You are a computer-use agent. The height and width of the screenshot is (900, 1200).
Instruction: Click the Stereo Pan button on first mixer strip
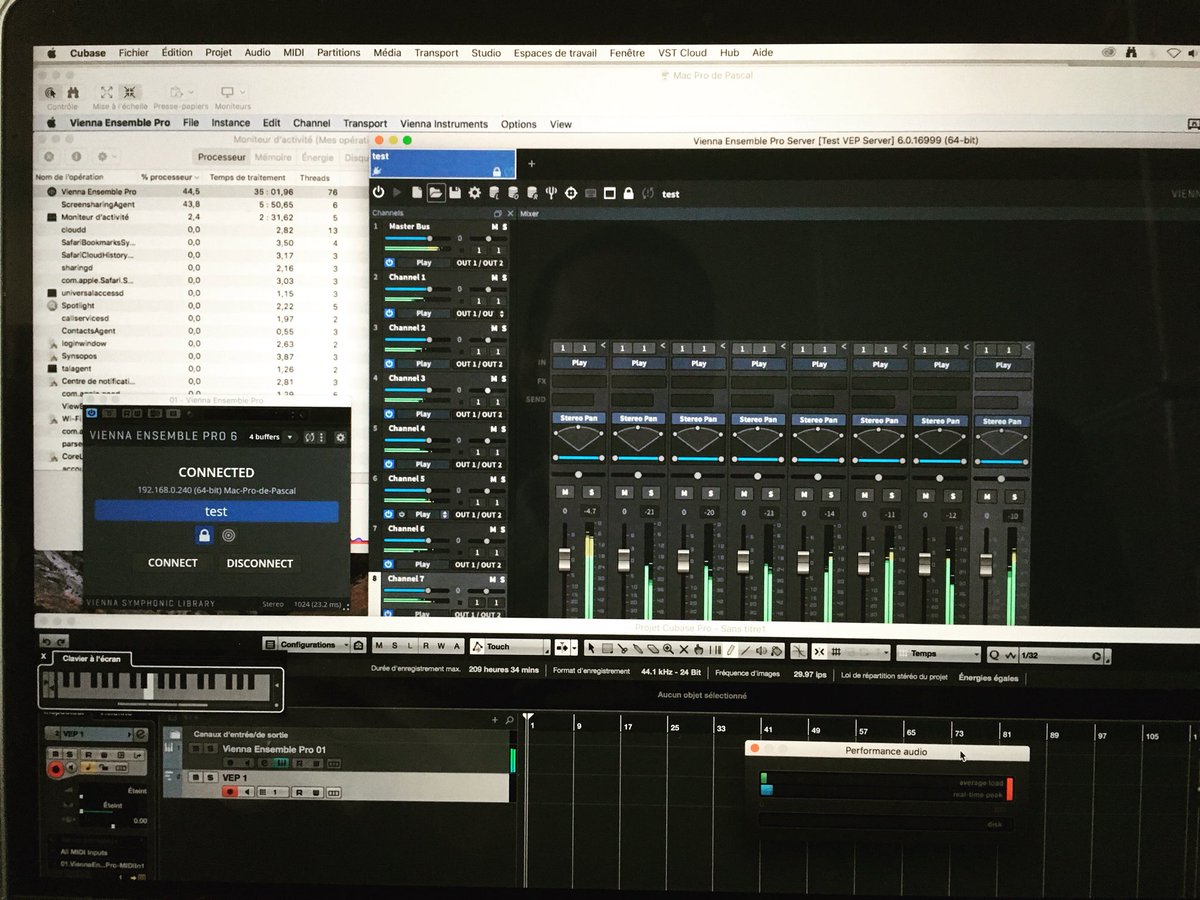pyautogui.click(x=579, y=419)
